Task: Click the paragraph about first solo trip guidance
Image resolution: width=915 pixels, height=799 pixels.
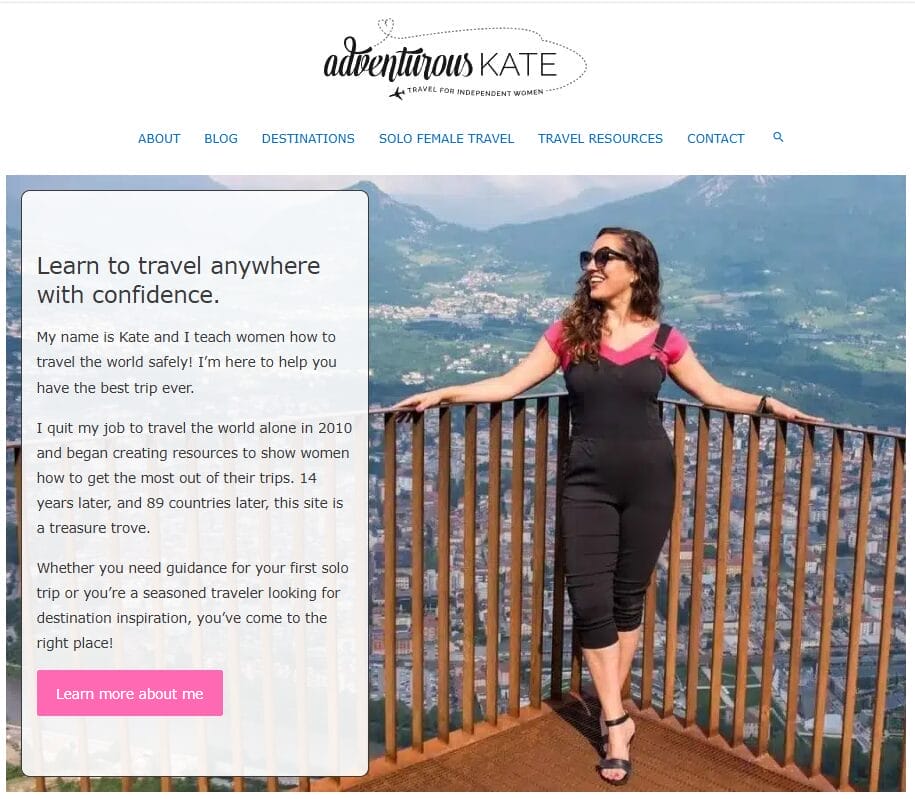Action: point(193,605)
